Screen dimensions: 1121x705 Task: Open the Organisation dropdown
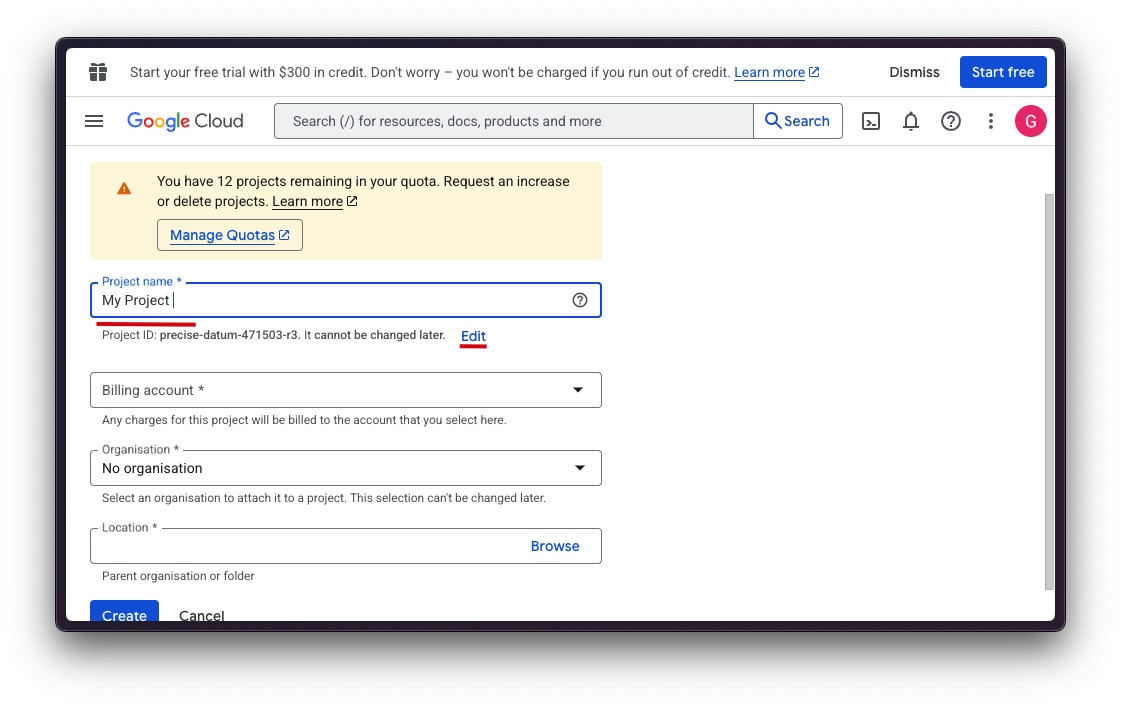tap(346, 468)
